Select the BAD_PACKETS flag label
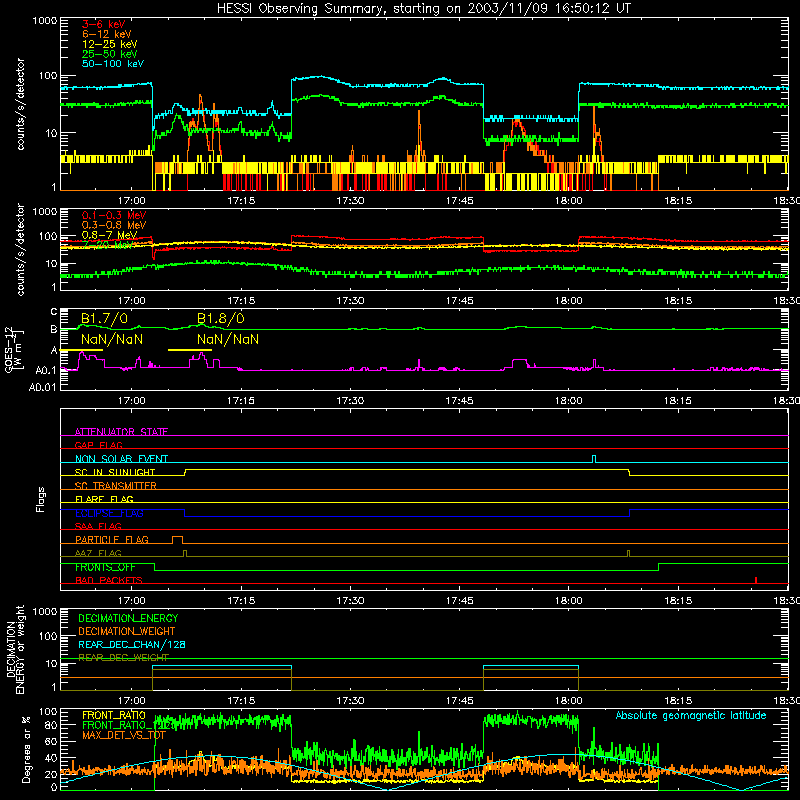This screenshot has width=800, height=800. (x=108, y=580)
